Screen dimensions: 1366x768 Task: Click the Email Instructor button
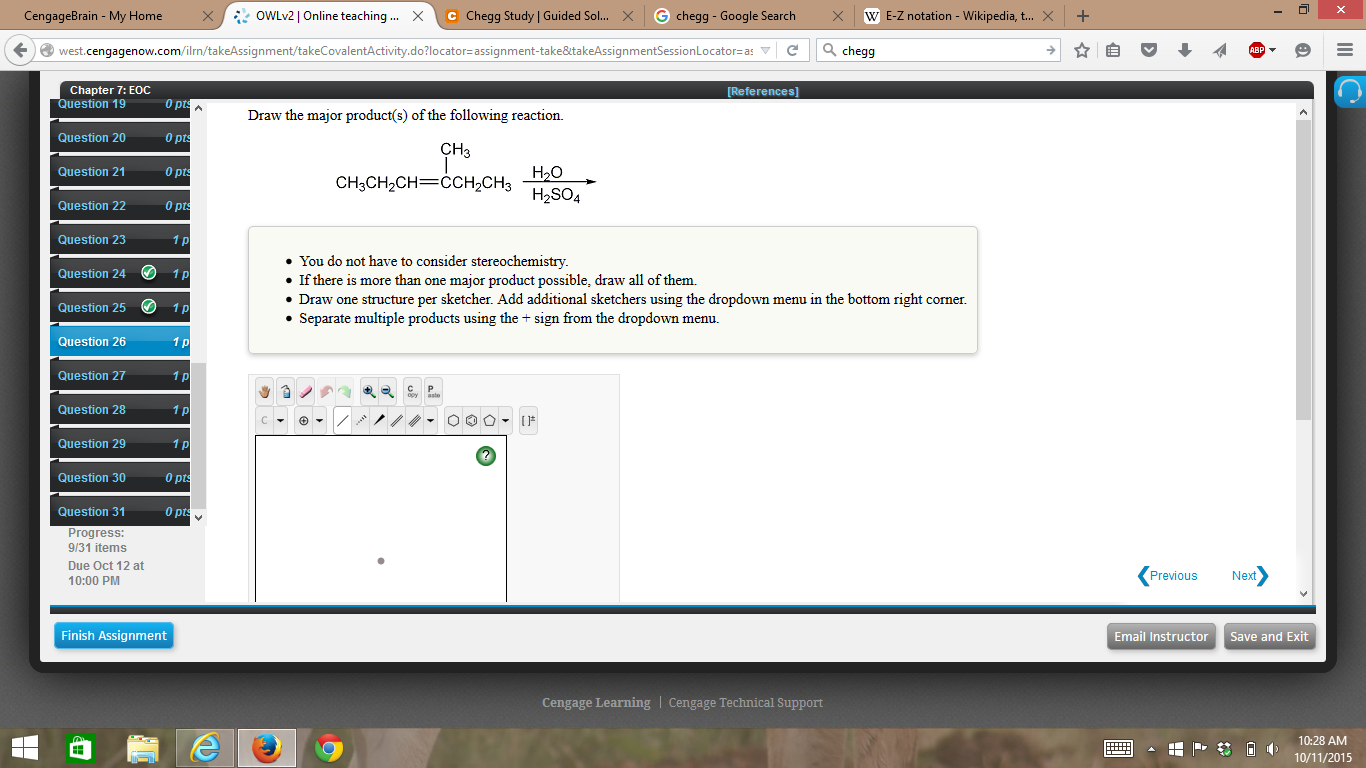click(x=1161, y=637)
